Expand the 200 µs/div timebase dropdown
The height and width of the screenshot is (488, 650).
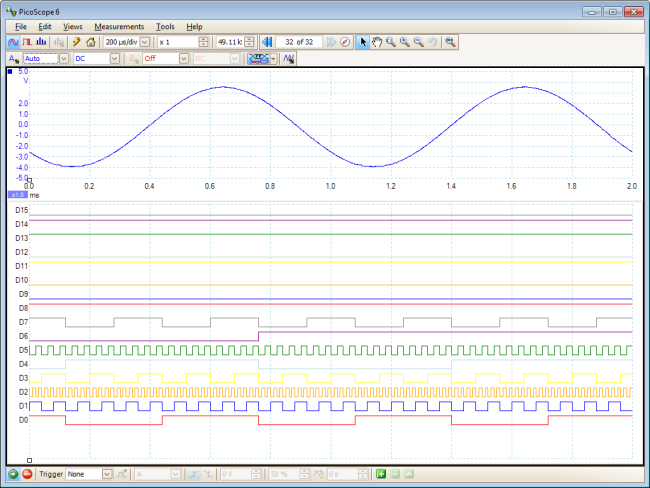[x=145, y=42]
